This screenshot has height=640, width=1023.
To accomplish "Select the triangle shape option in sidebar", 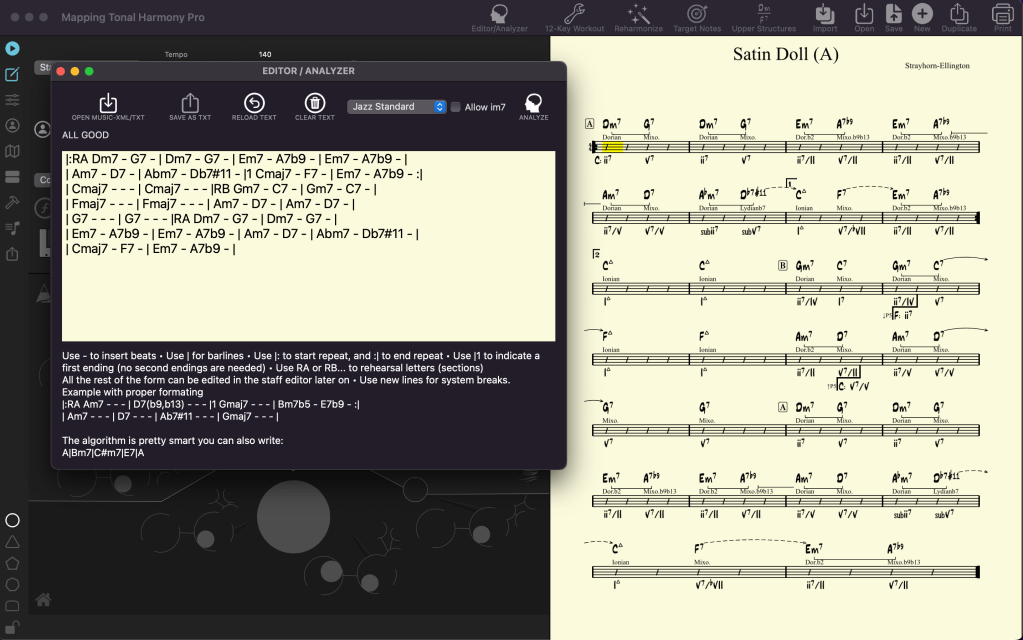I will click(13, 541).
